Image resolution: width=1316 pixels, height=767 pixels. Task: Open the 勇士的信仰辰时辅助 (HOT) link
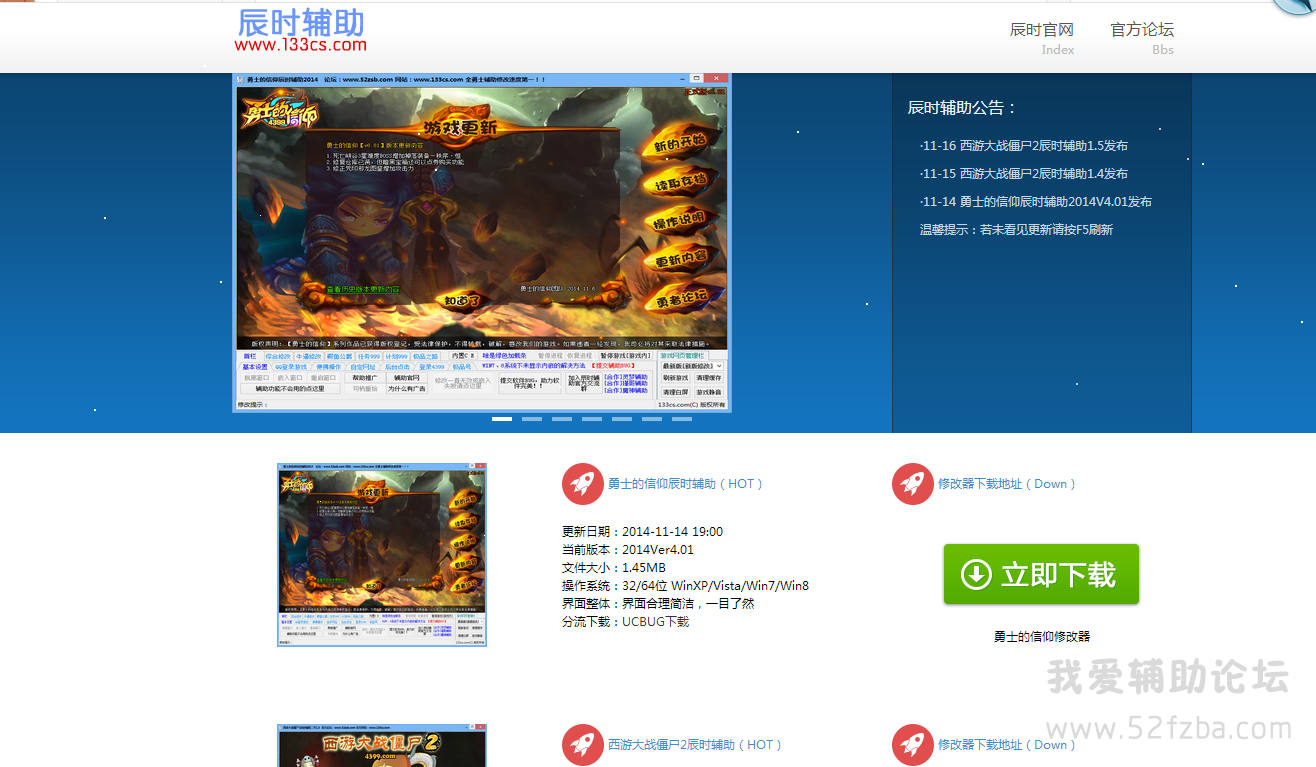(686, 484)
